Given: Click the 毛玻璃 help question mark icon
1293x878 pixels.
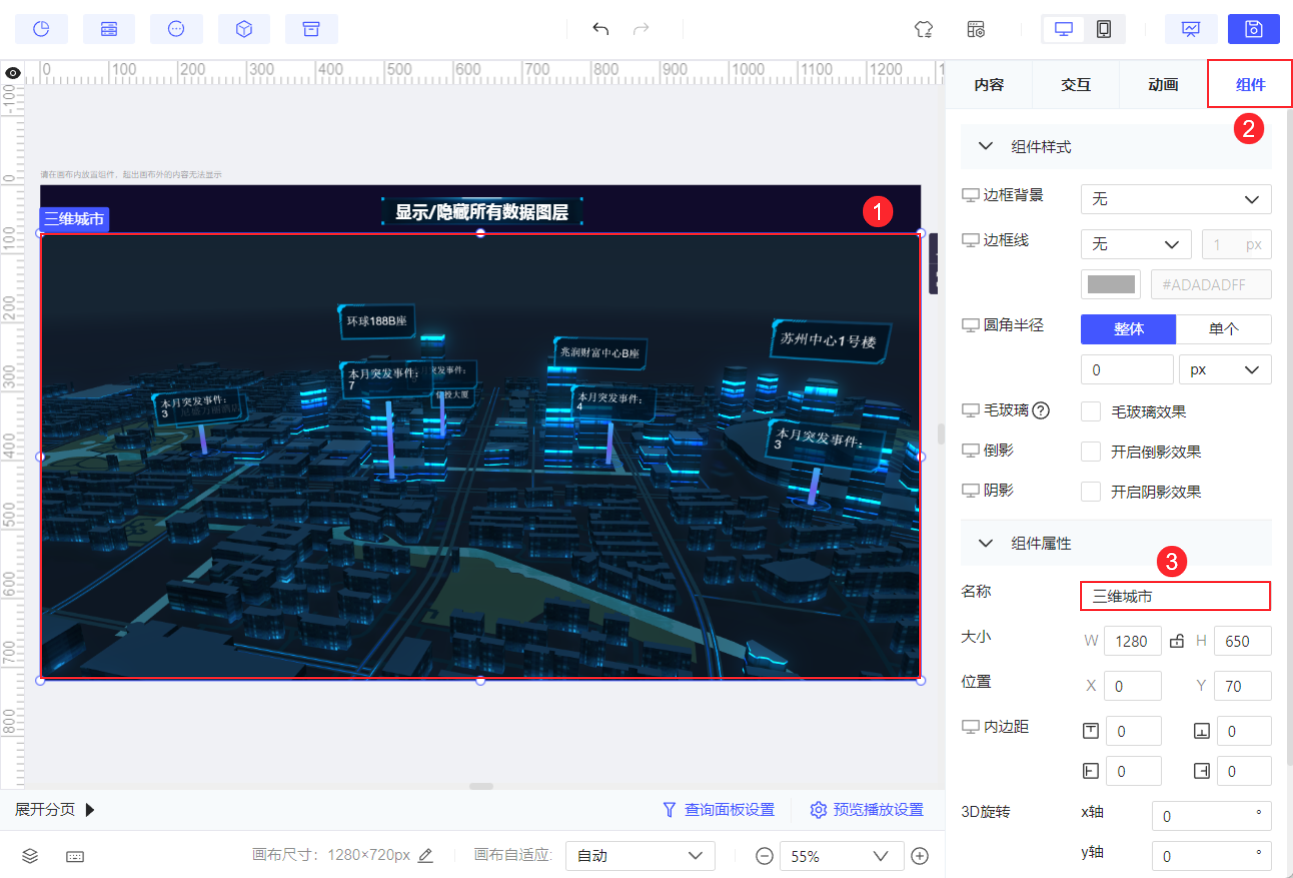Looking at the screenshot, I should click(x=1041, y=410).
